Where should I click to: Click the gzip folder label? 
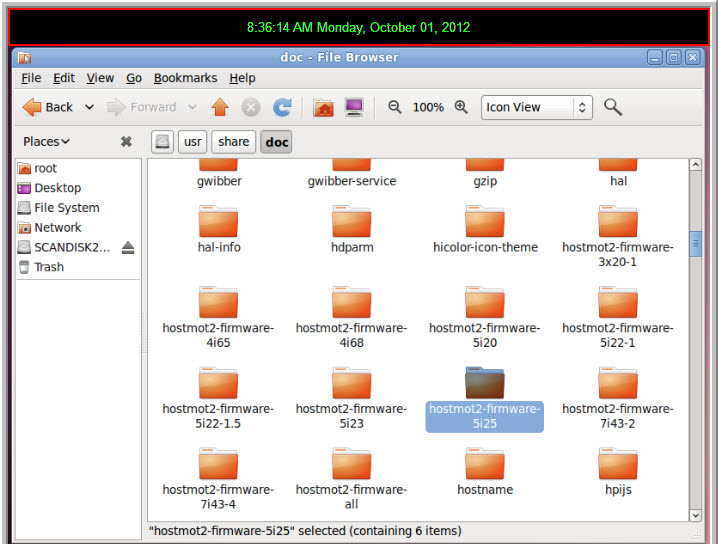click(485, 181)
